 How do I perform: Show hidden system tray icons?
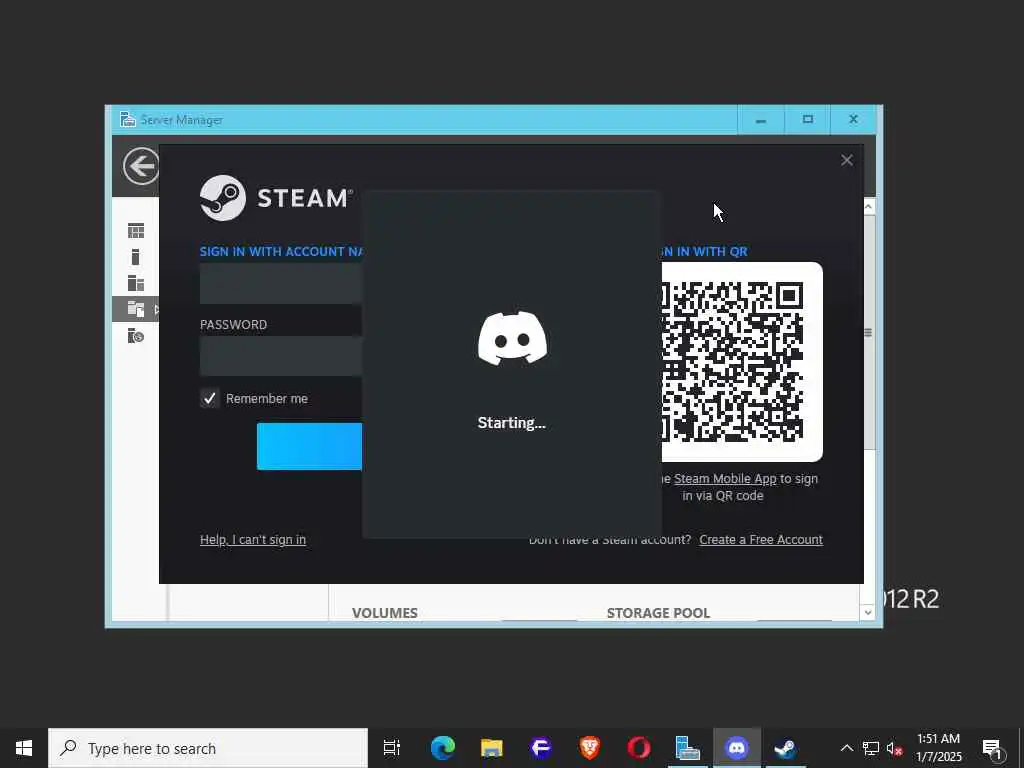[x=846, y=748]
